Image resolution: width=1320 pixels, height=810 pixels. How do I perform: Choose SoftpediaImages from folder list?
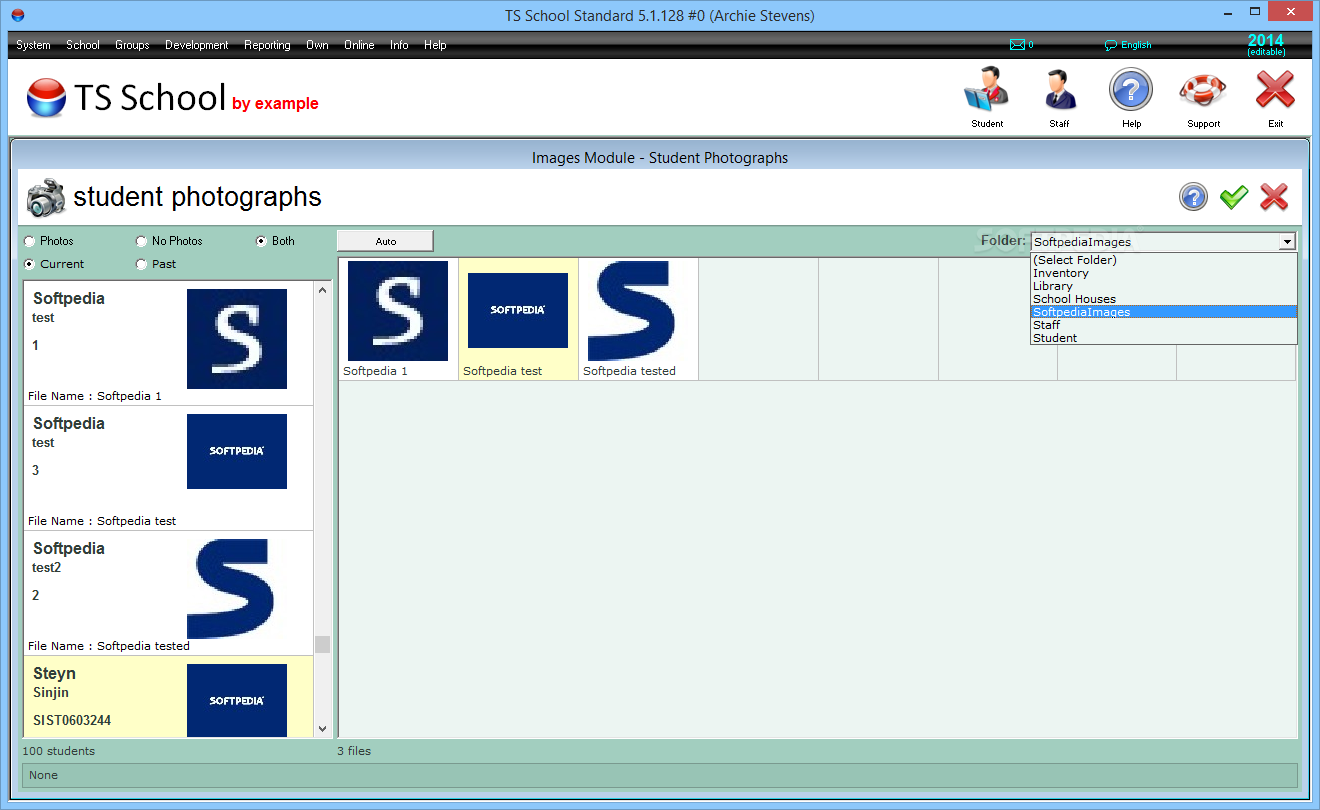1164,312
